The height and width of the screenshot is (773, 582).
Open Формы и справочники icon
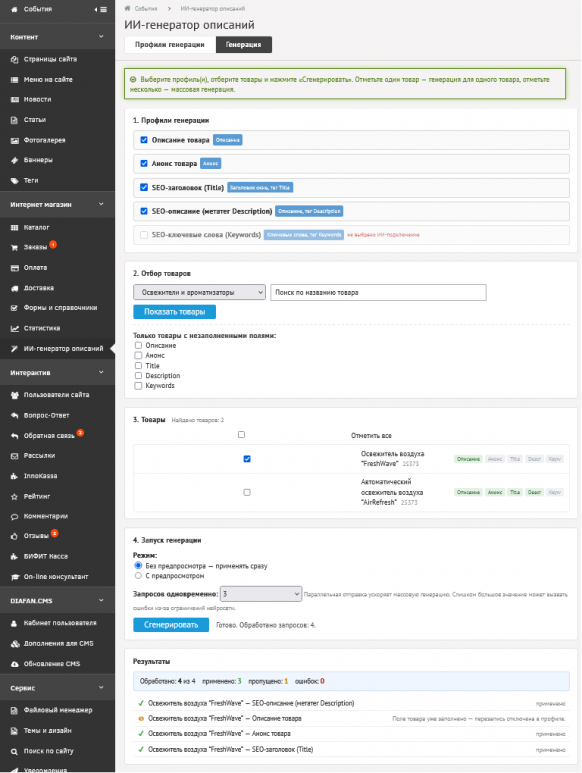(14, 308)
